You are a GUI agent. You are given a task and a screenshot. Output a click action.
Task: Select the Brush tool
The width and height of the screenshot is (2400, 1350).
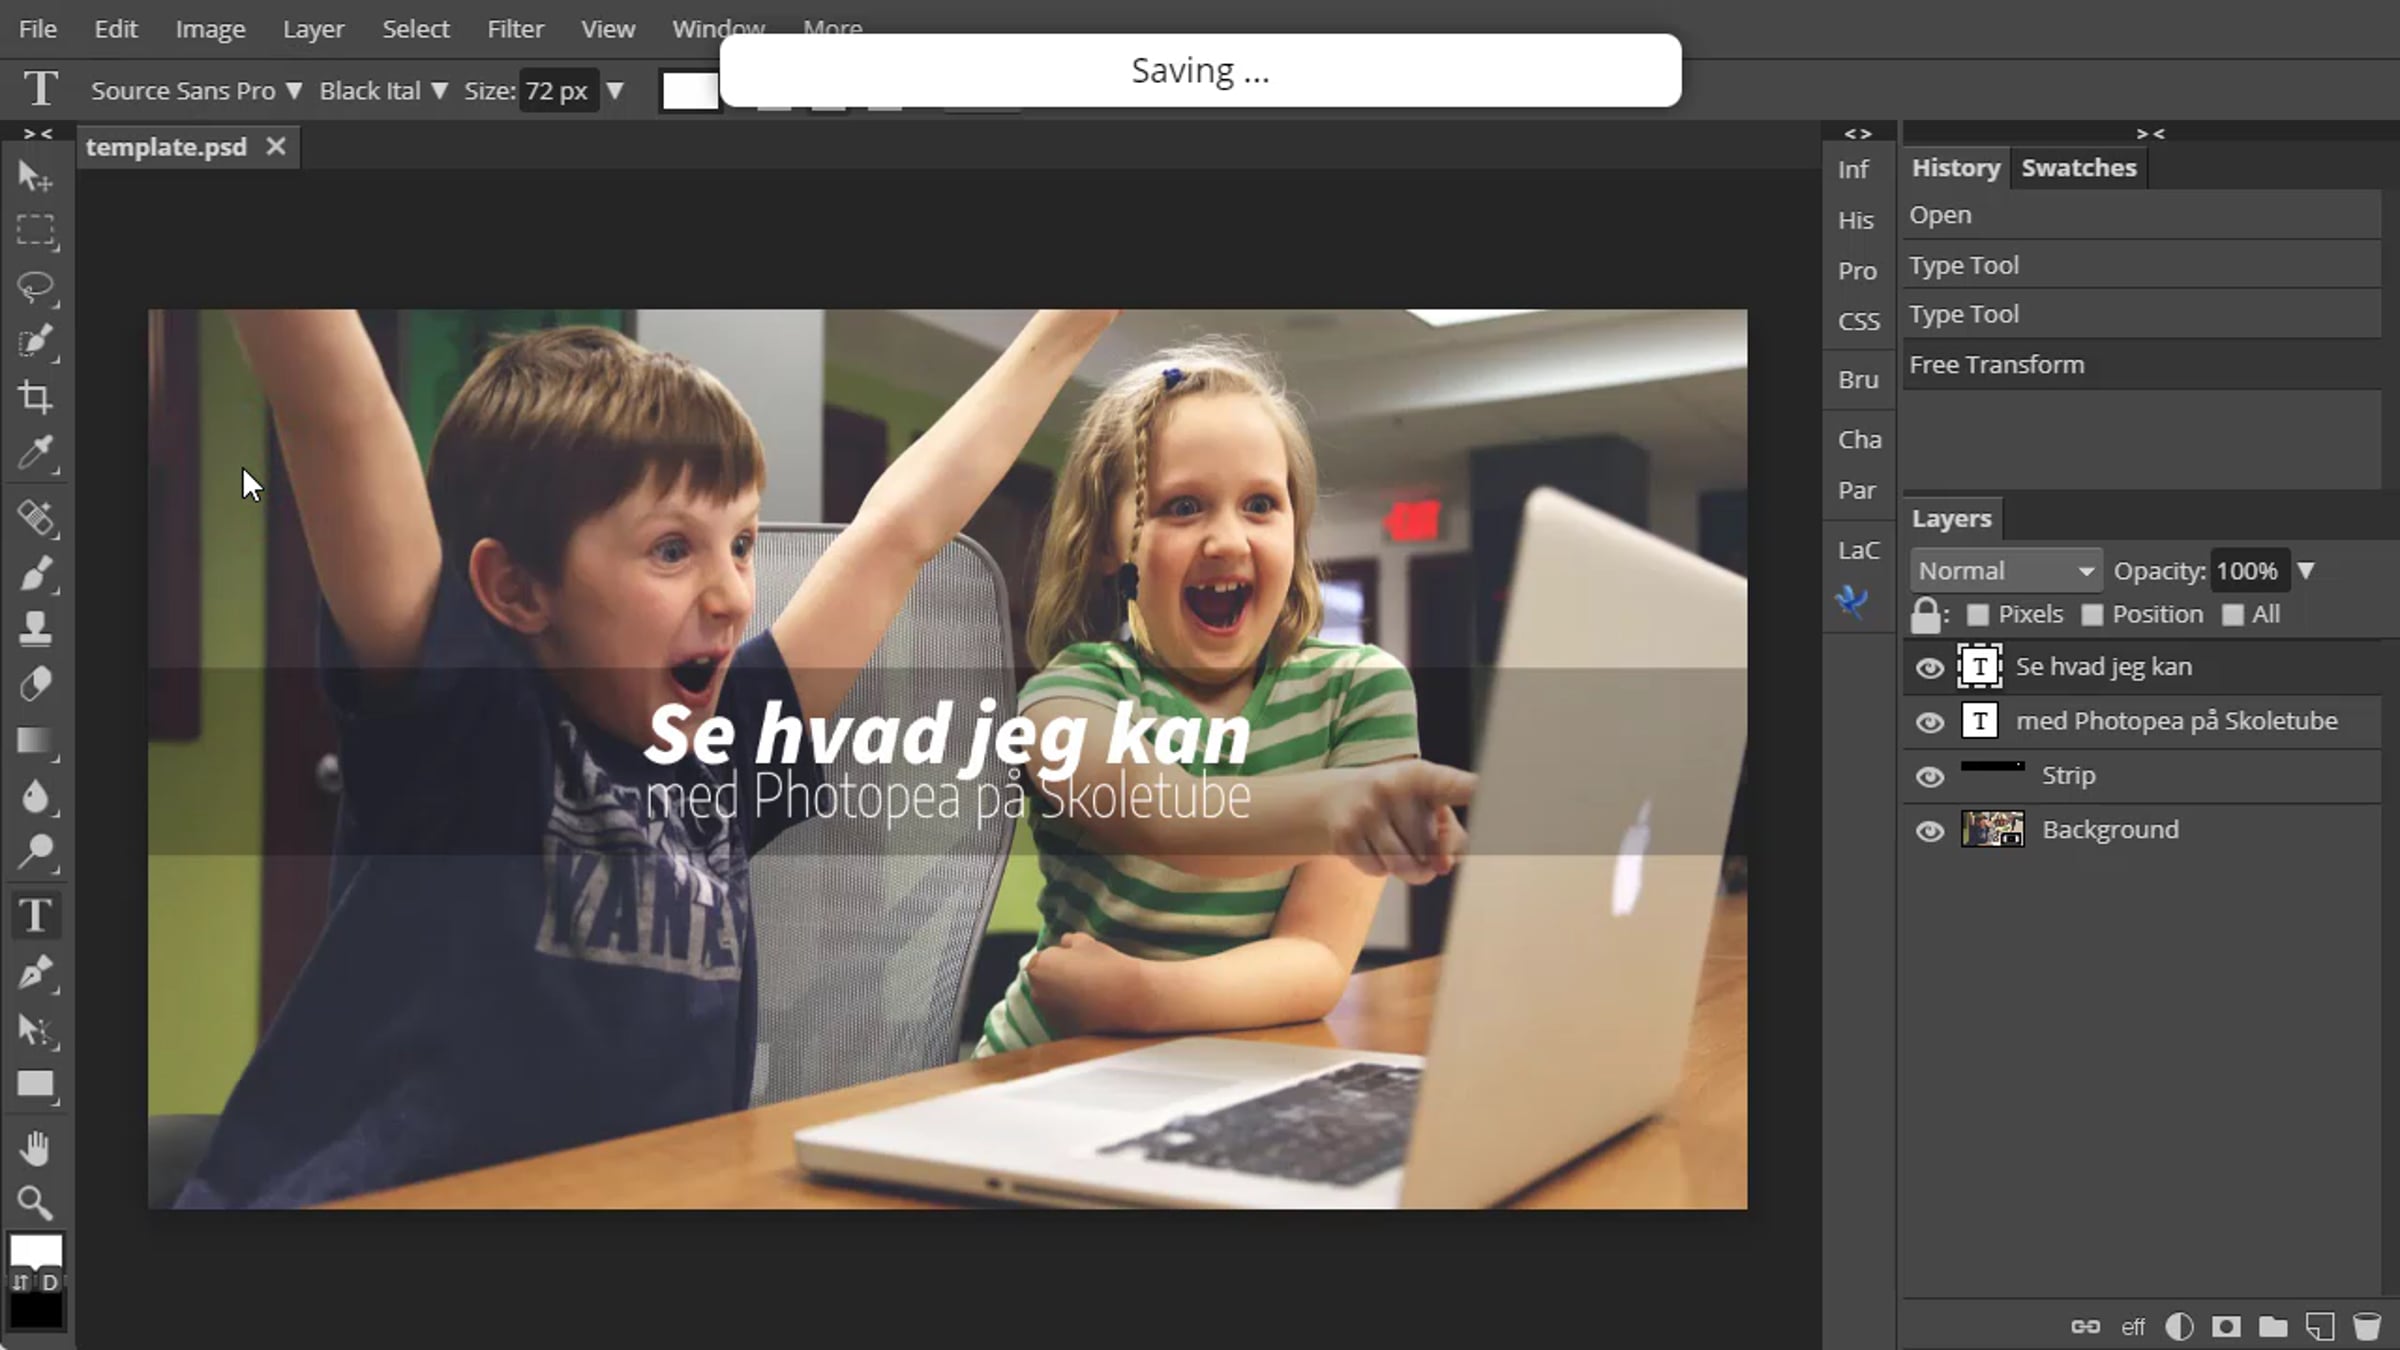(35, 573)
